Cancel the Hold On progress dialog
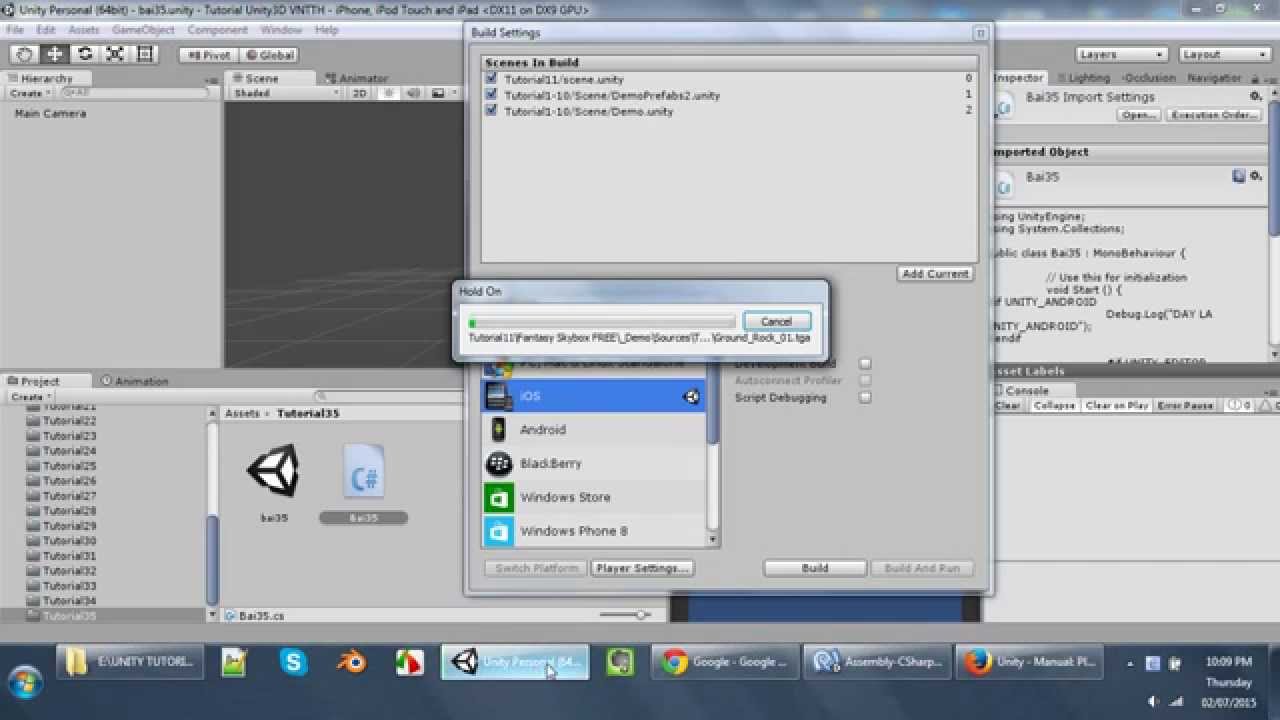Viewport: 1280px width, 720px height. click(776, 321)
